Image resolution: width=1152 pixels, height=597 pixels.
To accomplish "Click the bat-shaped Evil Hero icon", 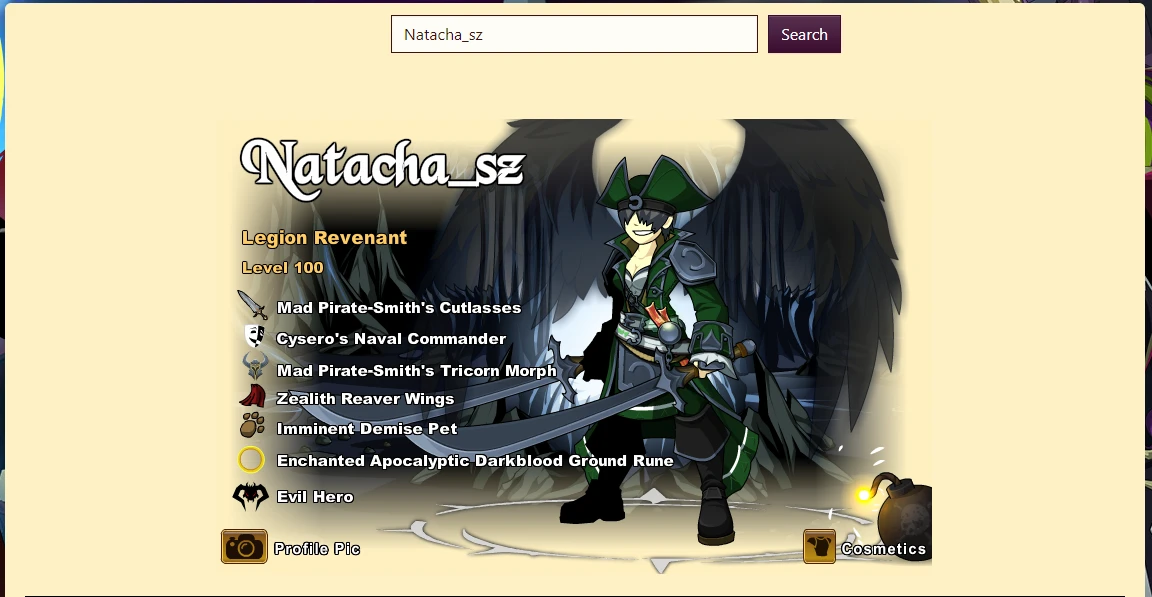I will coord(251,496).
